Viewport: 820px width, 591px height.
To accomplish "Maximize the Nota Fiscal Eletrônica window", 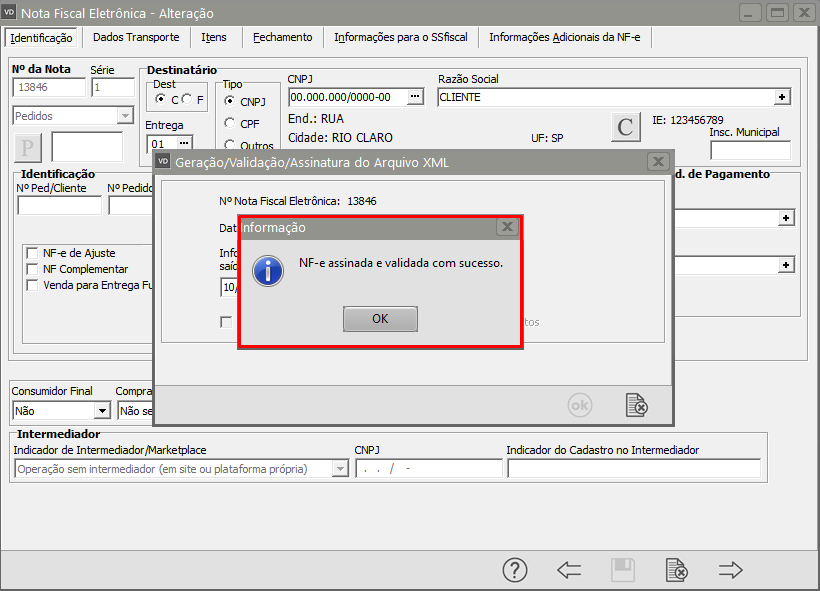I will point(778,13).
